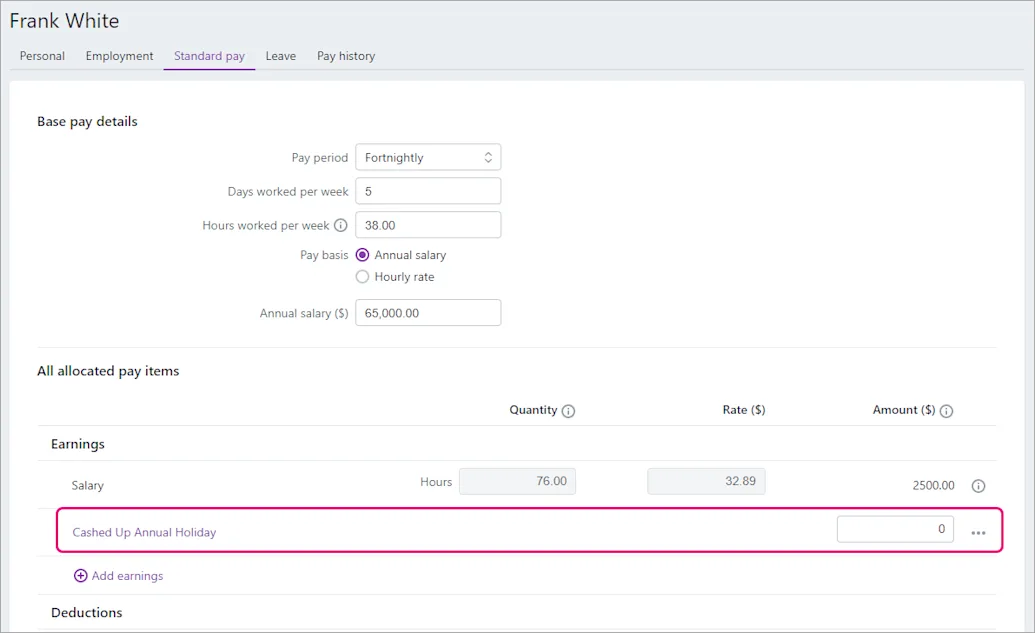The image size is (1035, 633).
Task: Click the Hours worked per week field
Action: click(428, 224)
